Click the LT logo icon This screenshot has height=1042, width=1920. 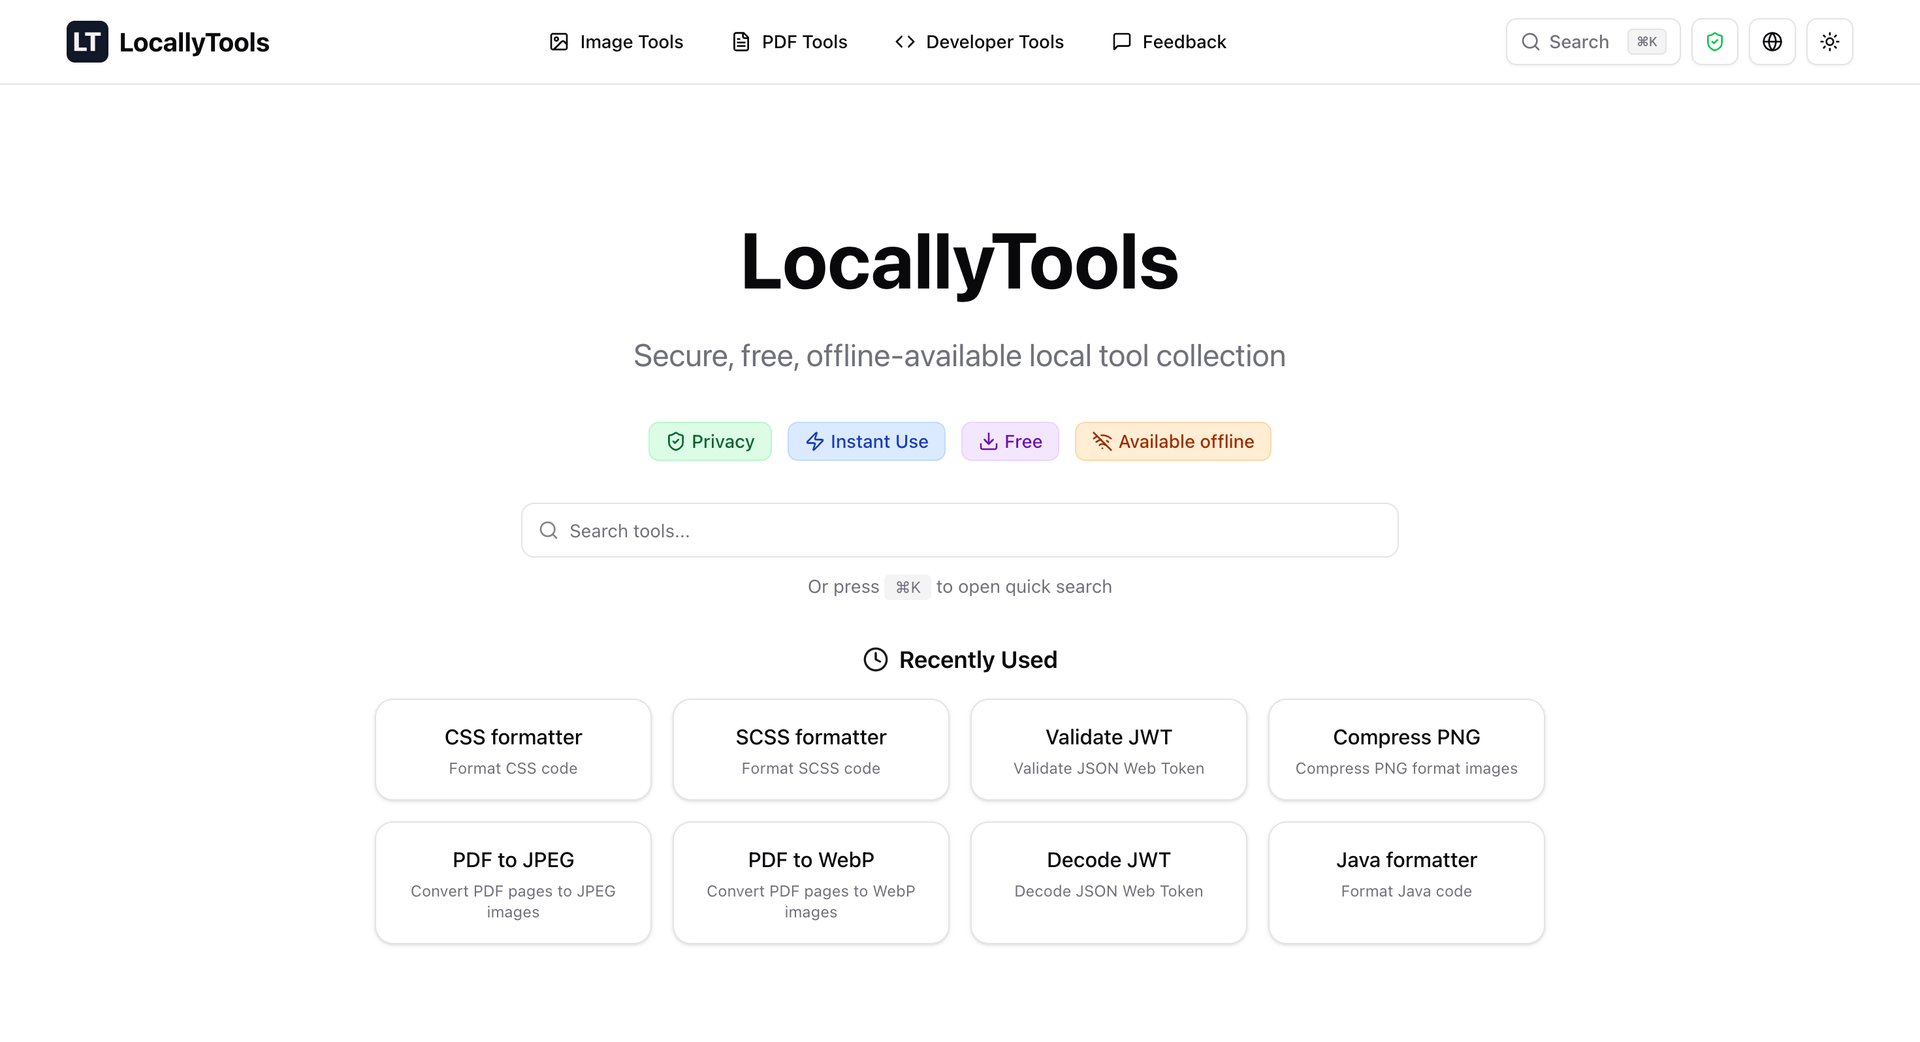(87, 42)
